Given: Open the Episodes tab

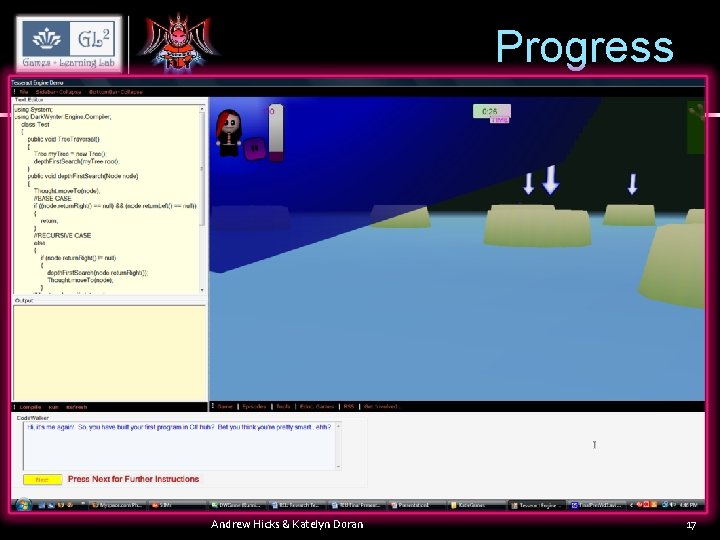Looking at the screenshot, I should tap(254, 406).
